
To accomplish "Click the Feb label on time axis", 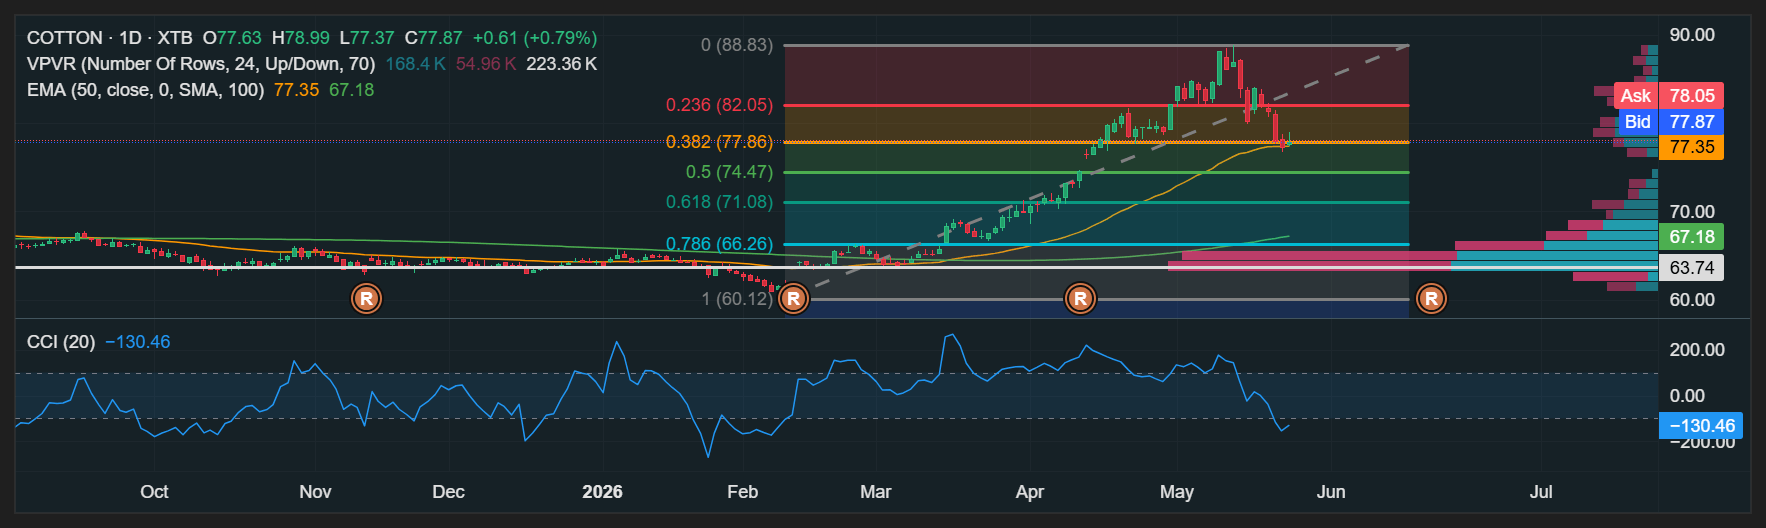I will pyautogui.click(x=742, y=492).
